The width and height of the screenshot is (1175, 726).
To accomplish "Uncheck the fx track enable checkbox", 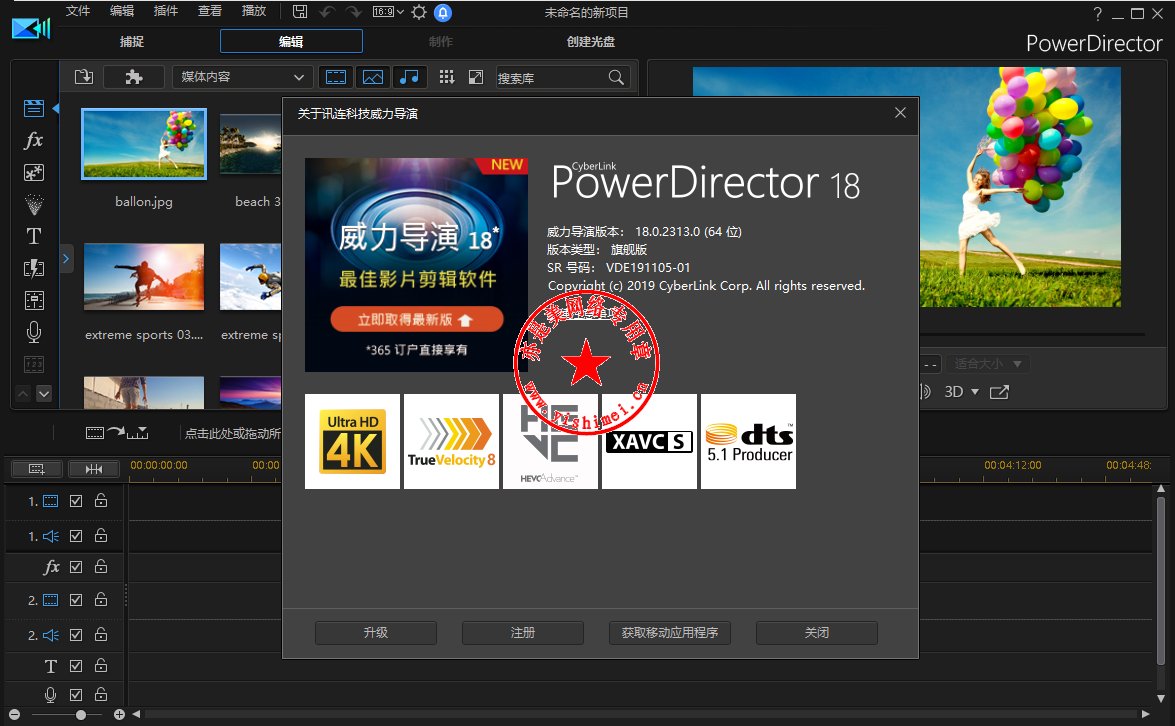I will 76,567.
